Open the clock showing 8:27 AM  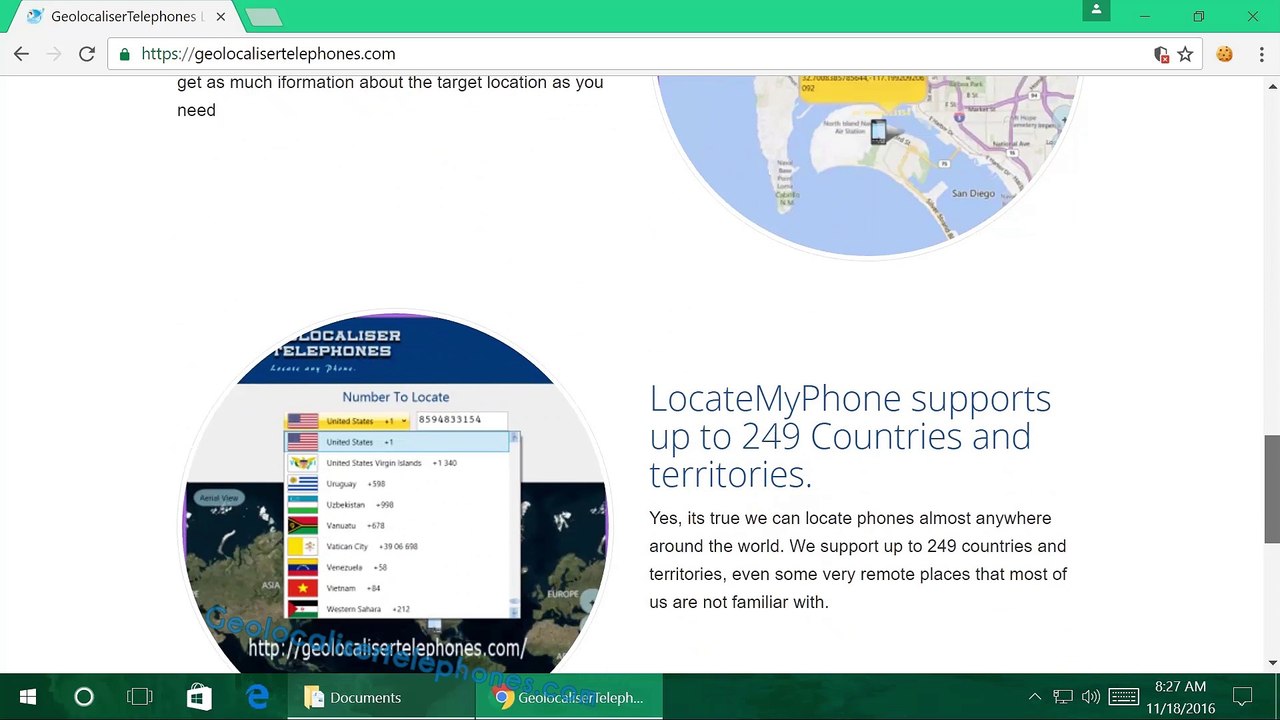coord(1181,697)
